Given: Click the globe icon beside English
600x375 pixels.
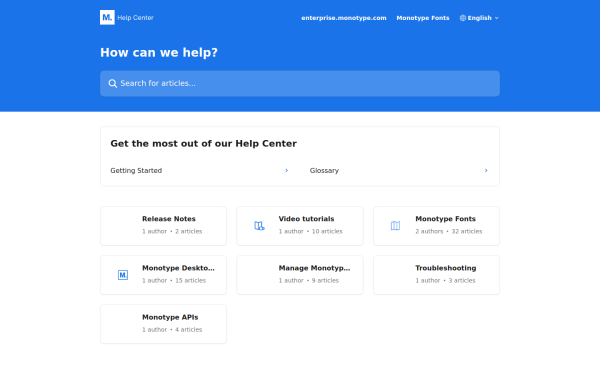Looking at the screenshot, I should click(x=463, y=18).
